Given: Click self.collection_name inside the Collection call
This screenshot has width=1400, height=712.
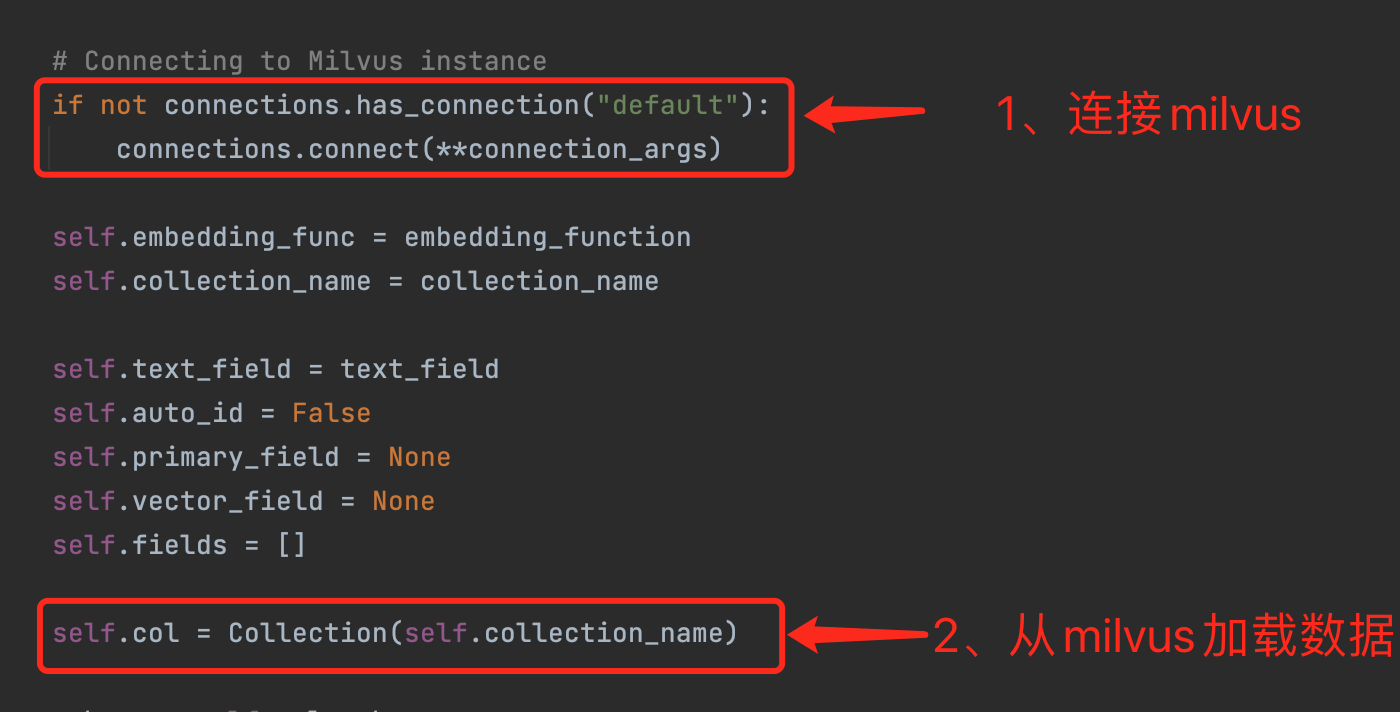Looking at the screenshot, I should [563, 633].
